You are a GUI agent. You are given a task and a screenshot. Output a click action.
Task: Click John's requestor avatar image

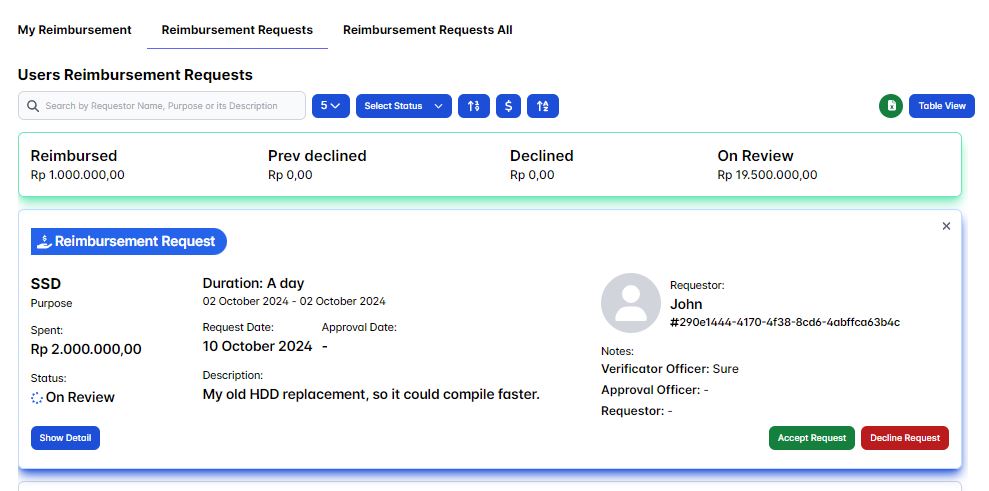630,303
